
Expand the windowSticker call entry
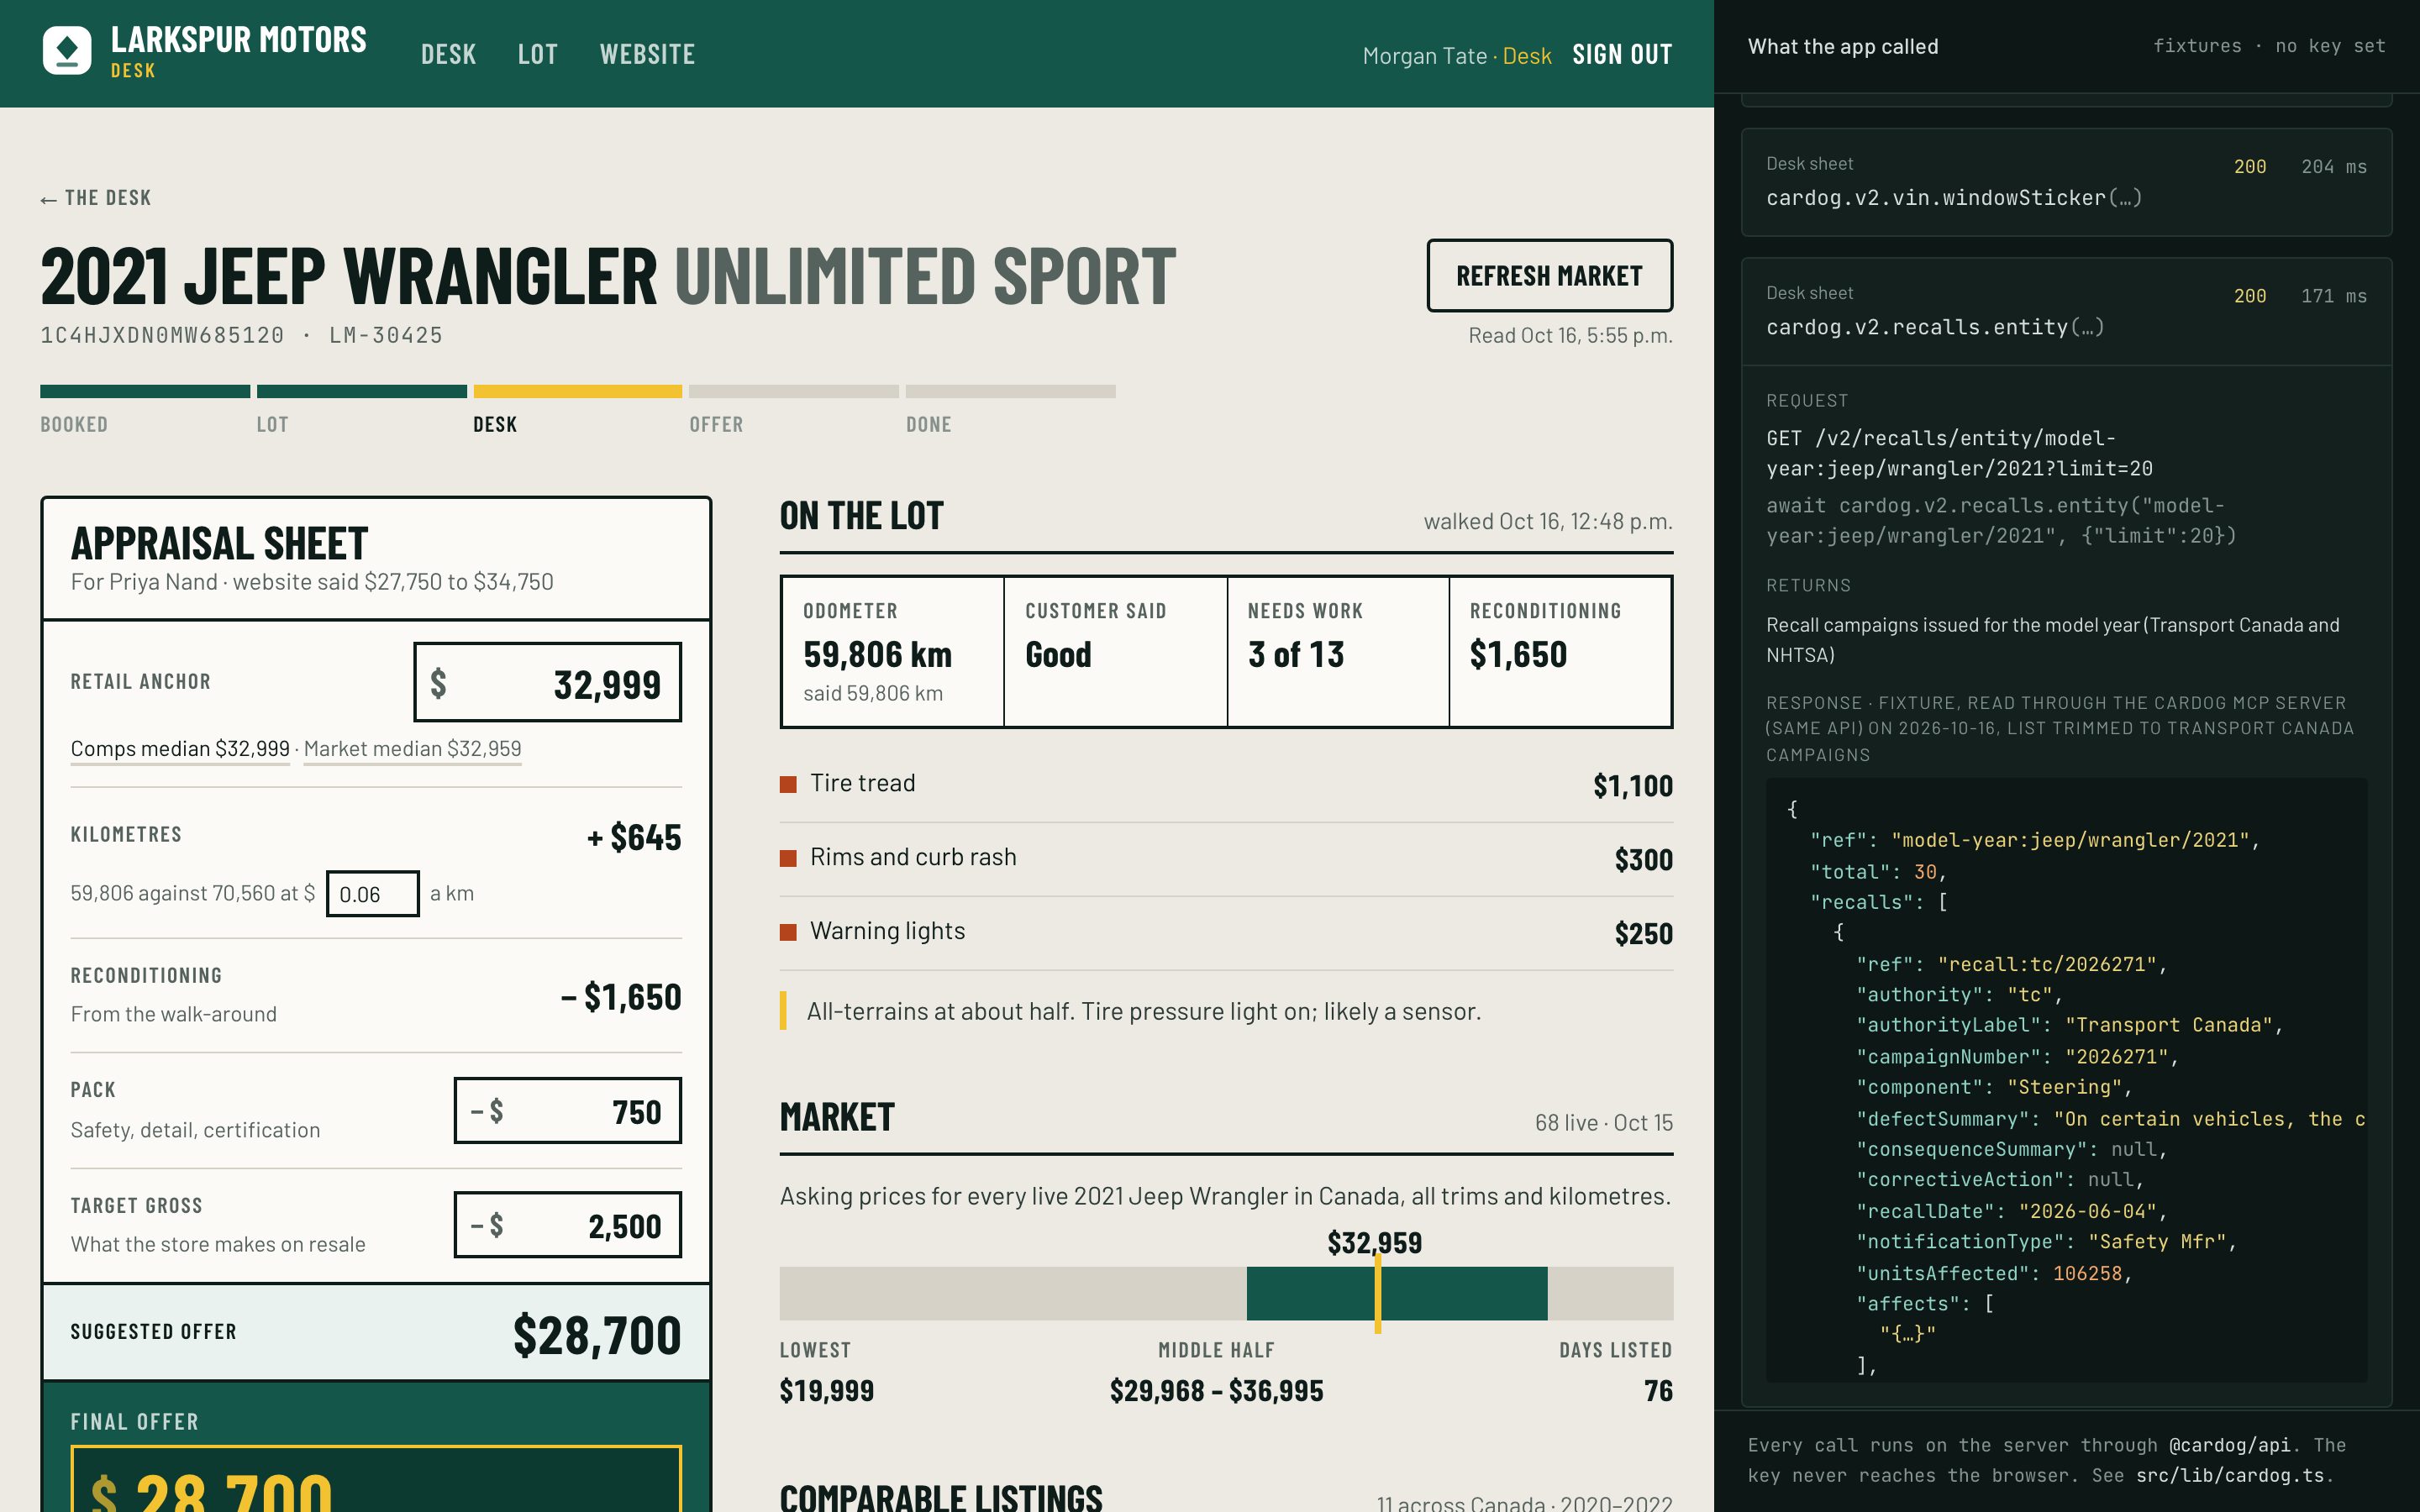(x=2066, y=182)
